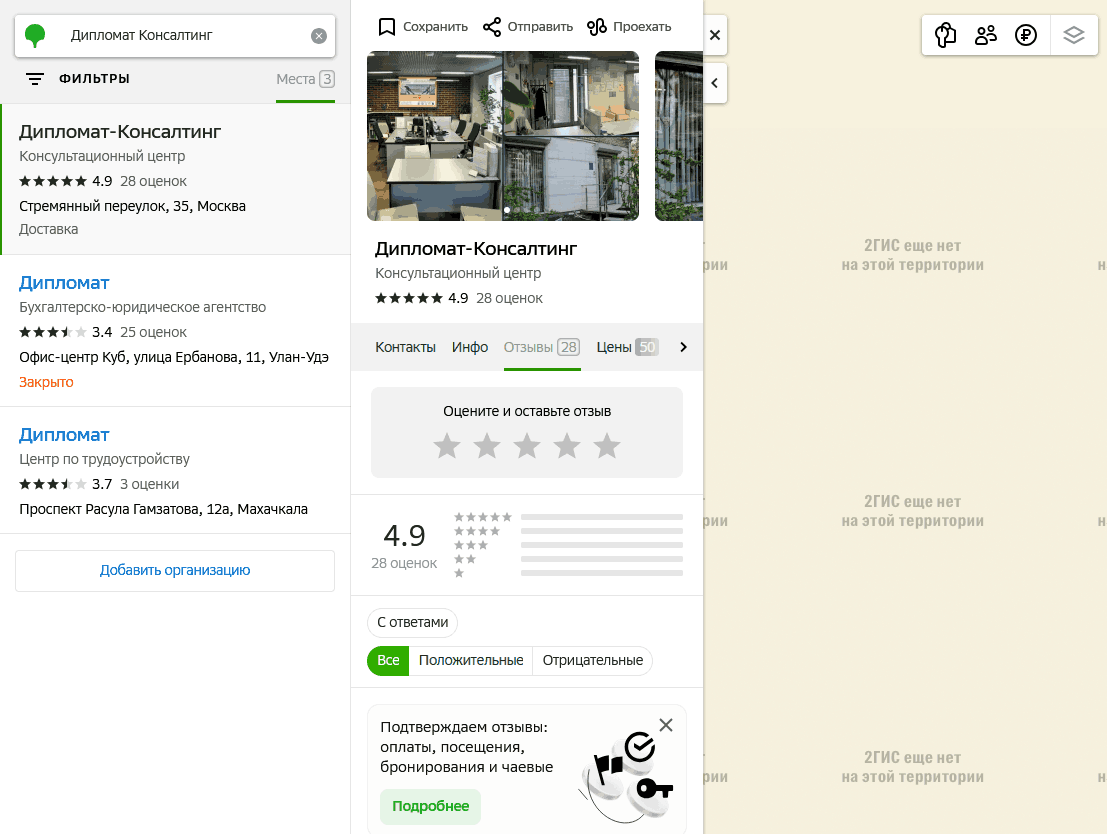Build a route with the Проехать icon
Image resolution: width=1107 pixels, height=834 pixels.
click(x=597, y=27)
